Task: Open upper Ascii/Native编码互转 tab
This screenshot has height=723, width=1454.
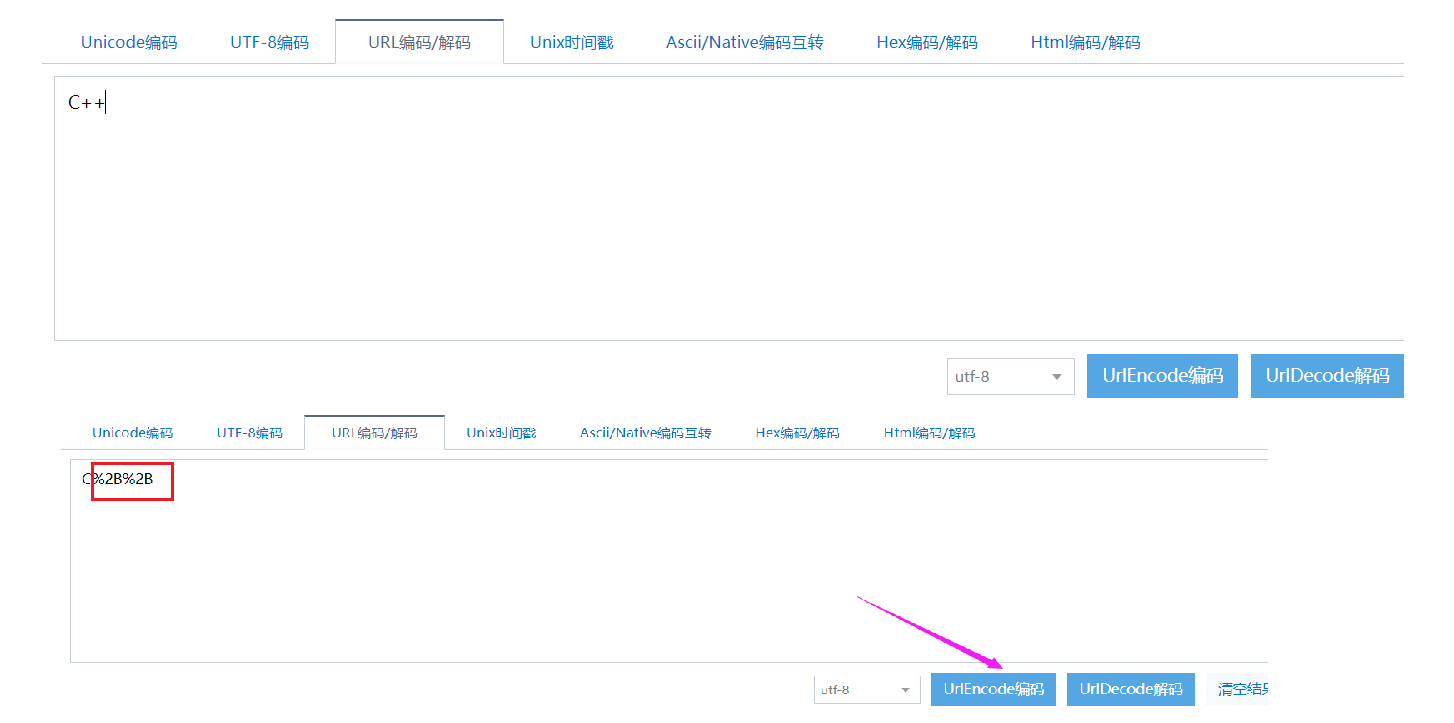Action: click(744, 42)
